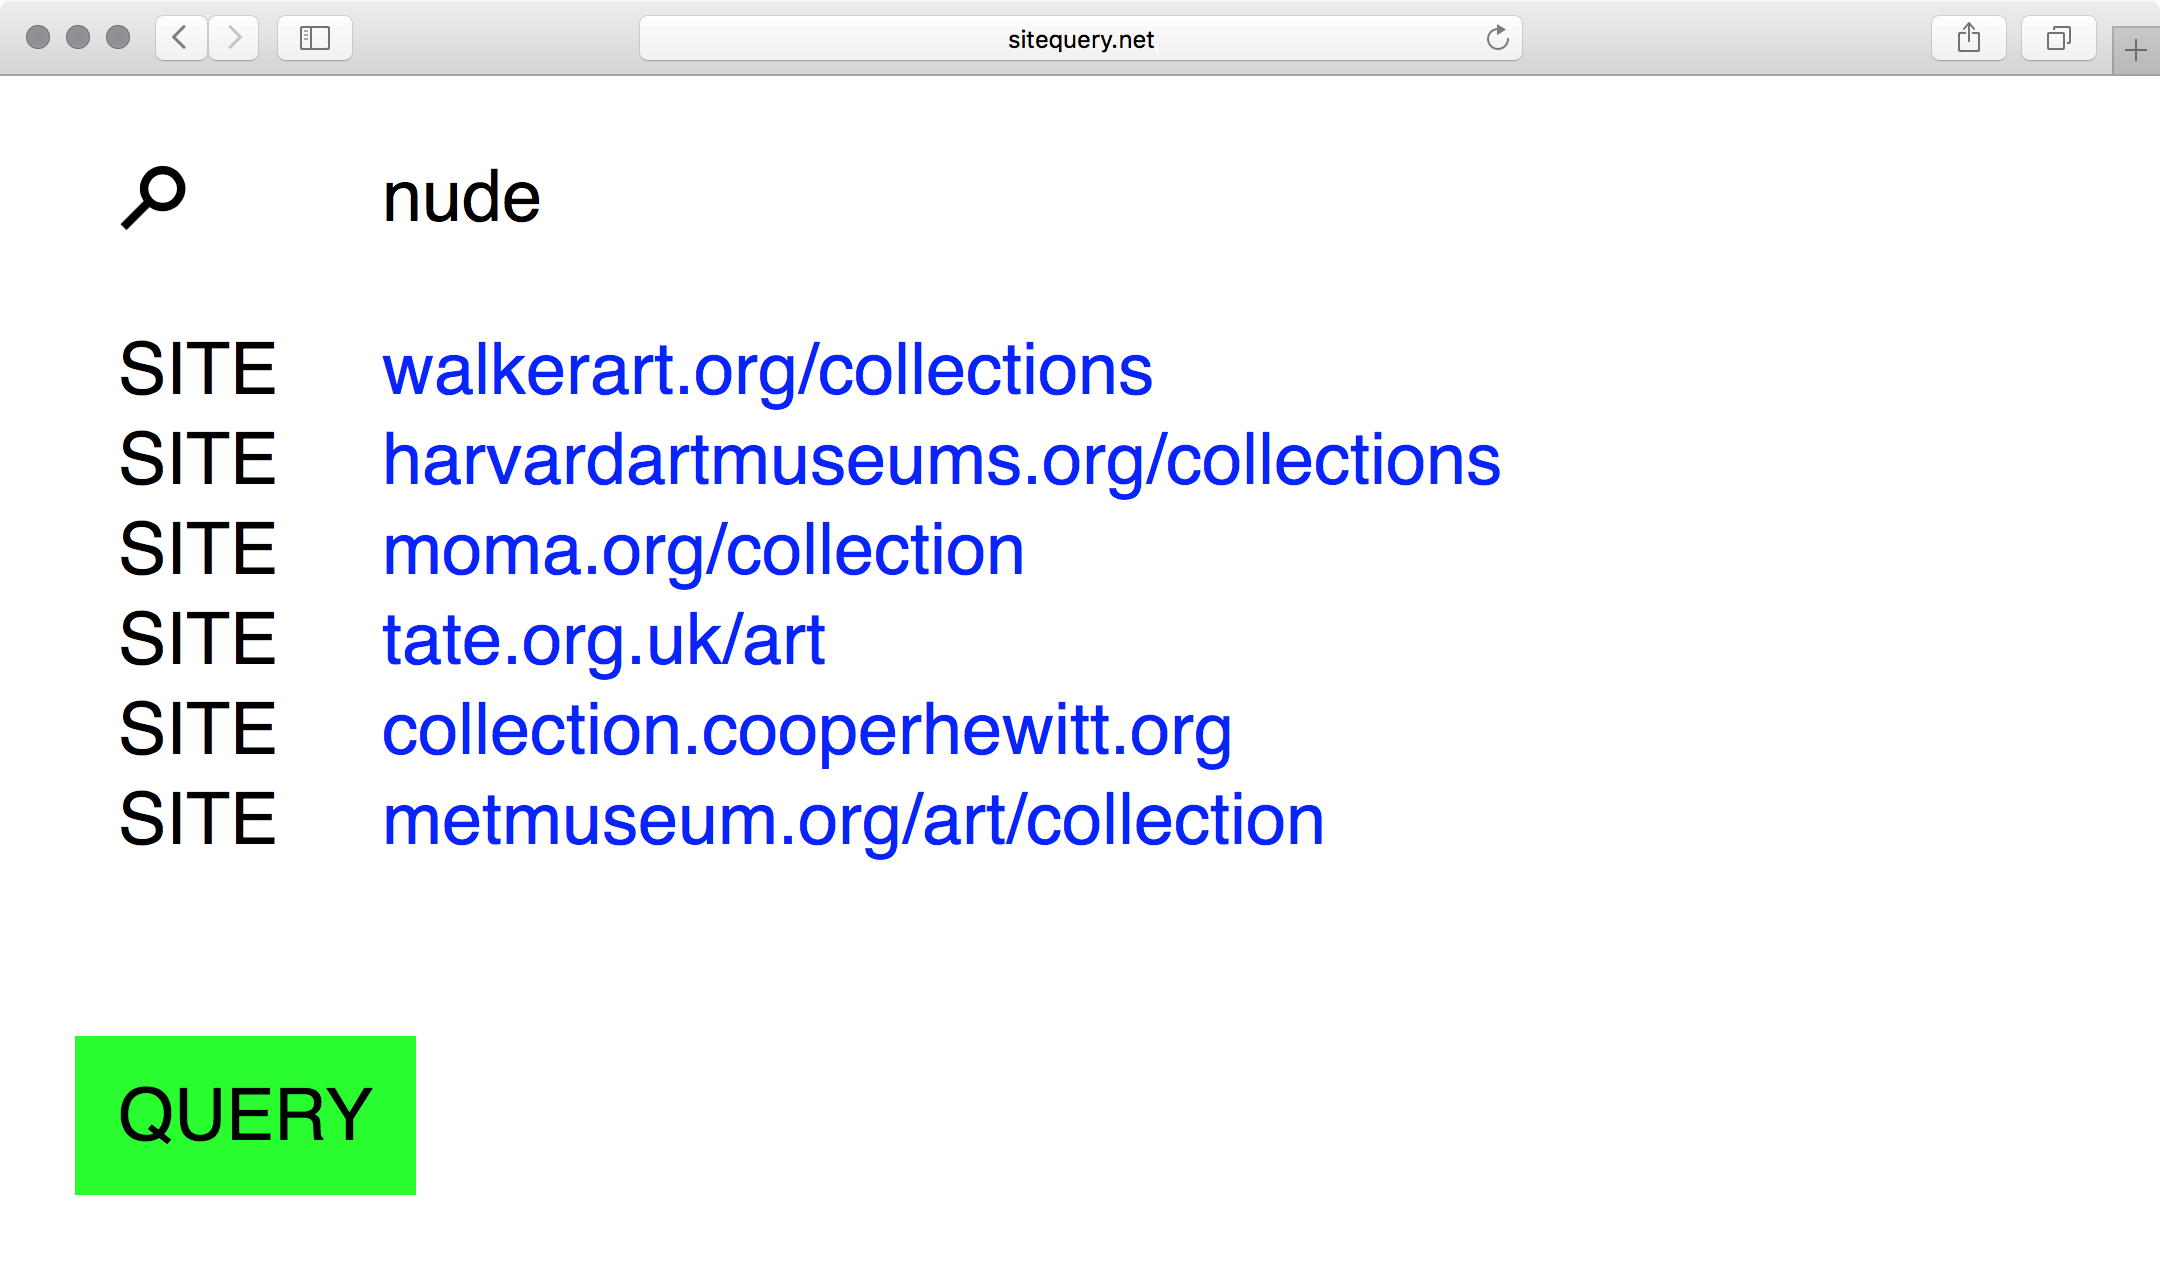
Task: Follow the tate.org.uk/art link
Action: tap(604, 640)
